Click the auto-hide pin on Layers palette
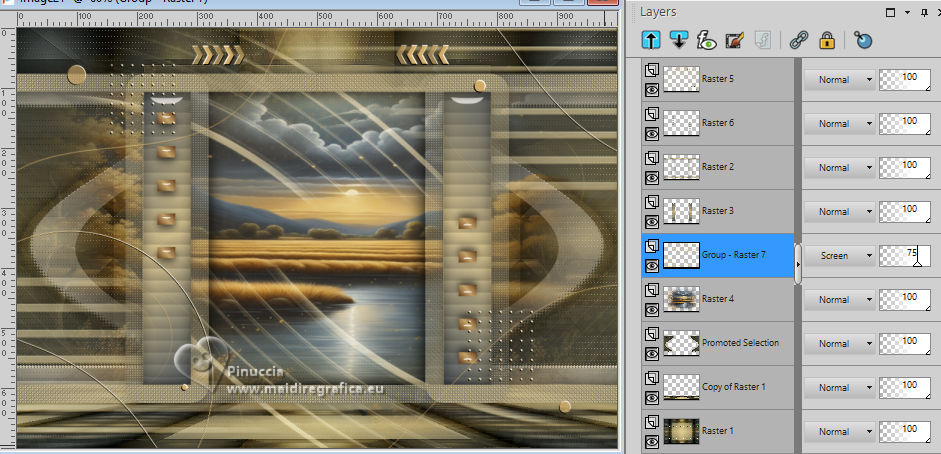941x454 pixels. click(923, 12)
